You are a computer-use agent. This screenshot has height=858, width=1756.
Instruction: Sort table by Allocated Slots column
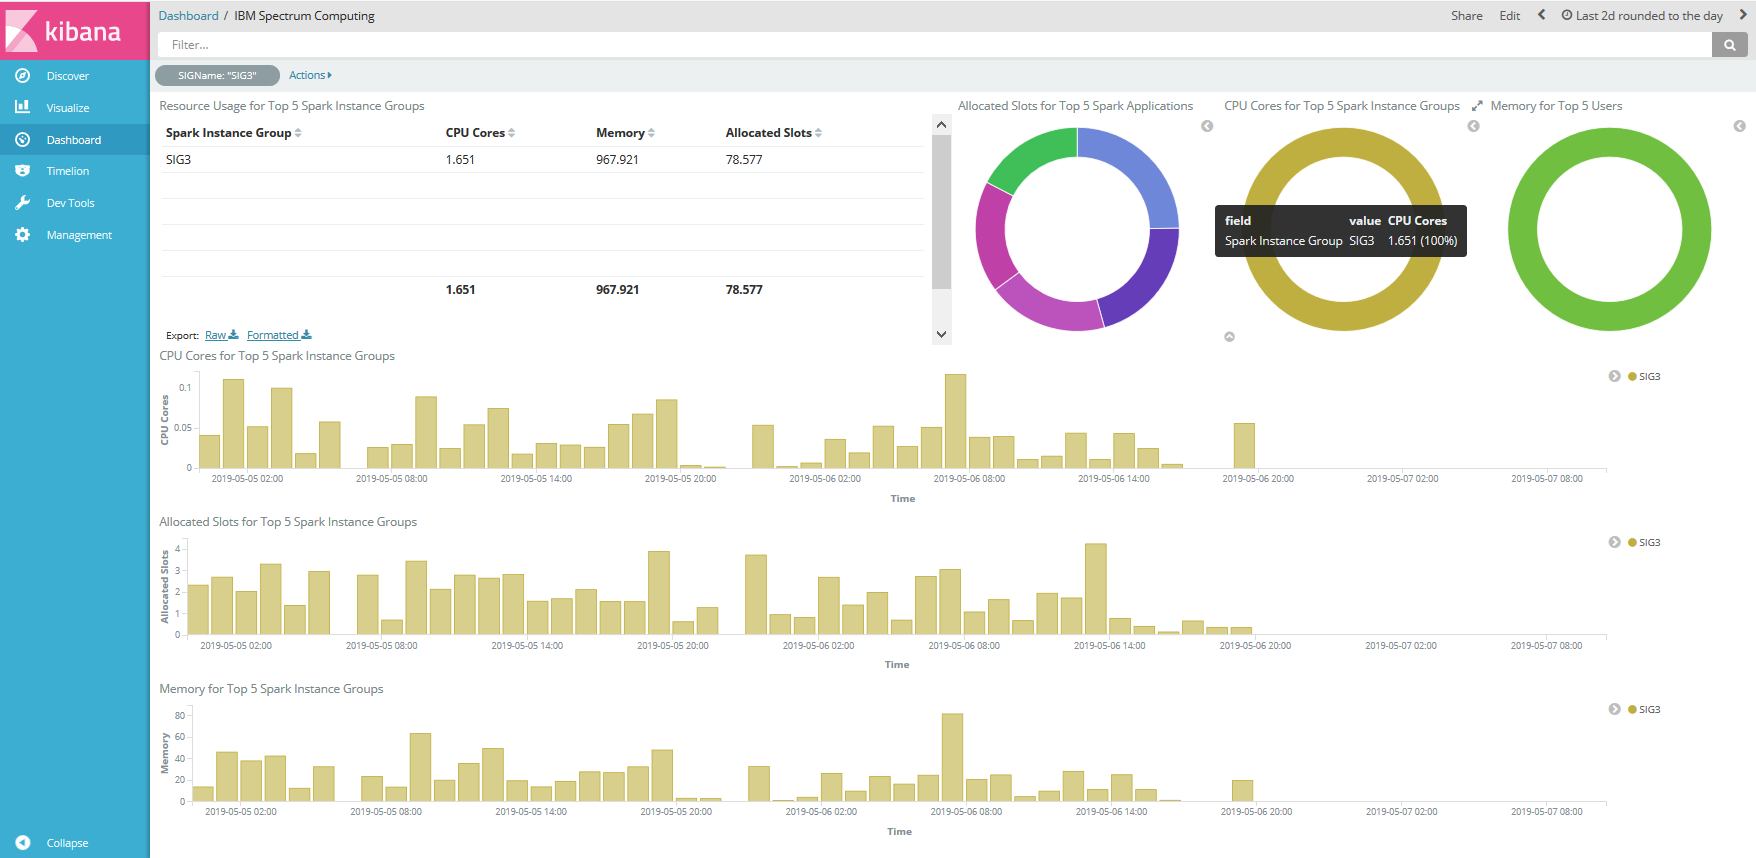point(773,133)
